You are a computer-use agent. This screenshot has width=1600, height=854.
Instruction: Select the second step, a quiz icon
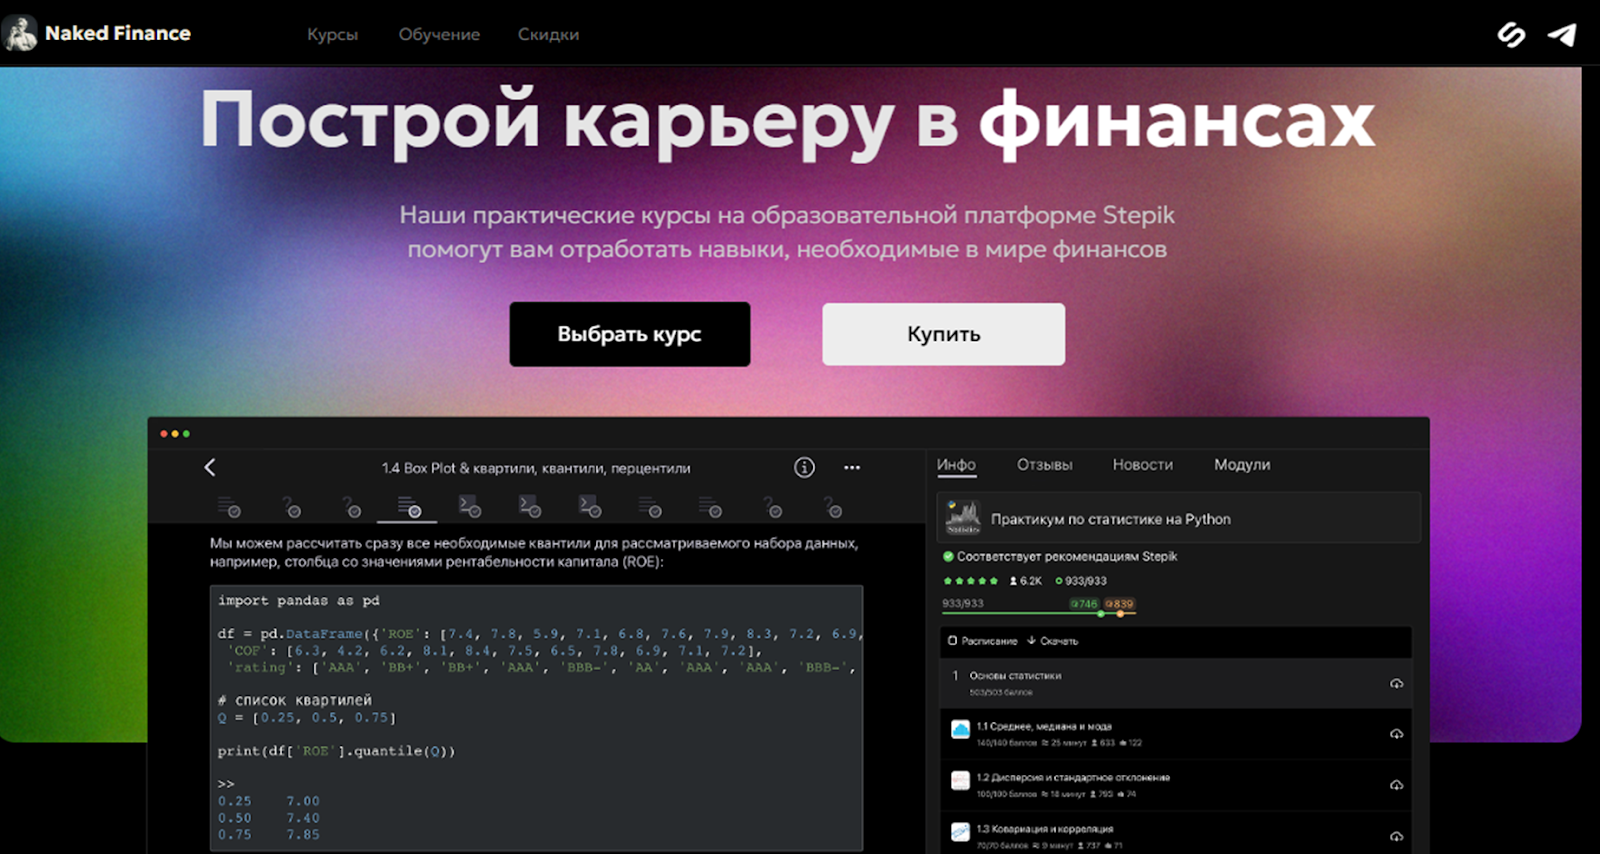tap(291, 507)
